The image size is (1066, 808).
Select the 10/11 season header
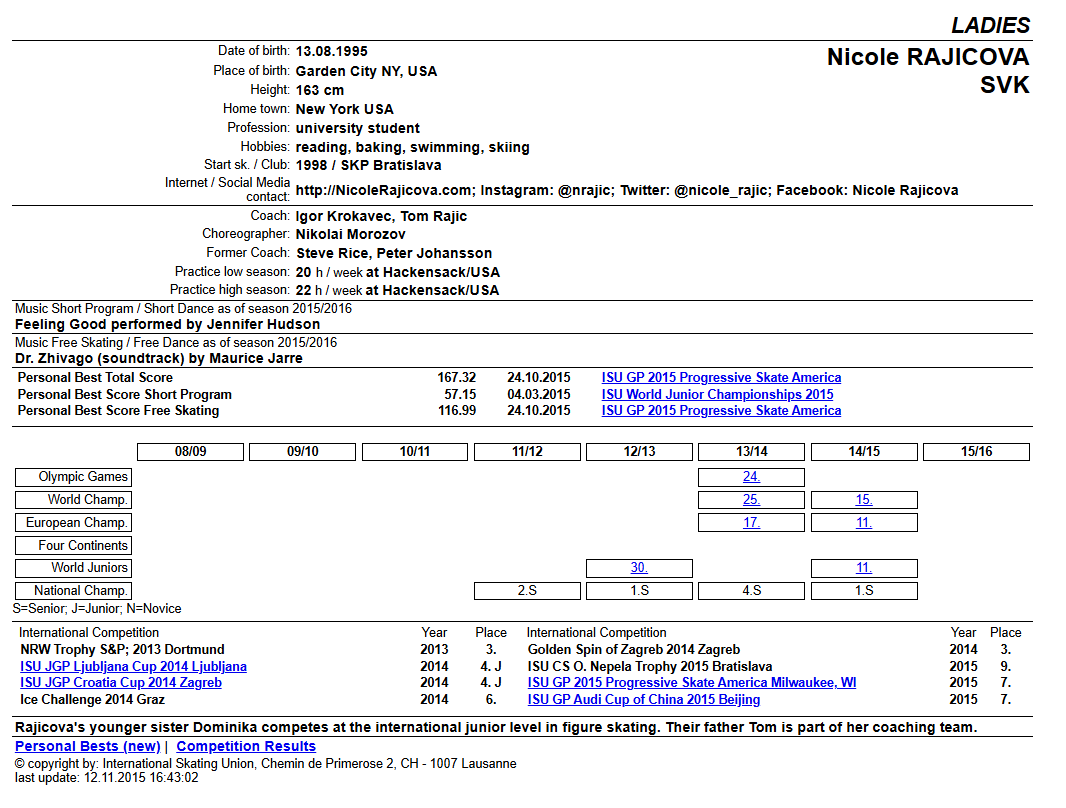(415, 452)
